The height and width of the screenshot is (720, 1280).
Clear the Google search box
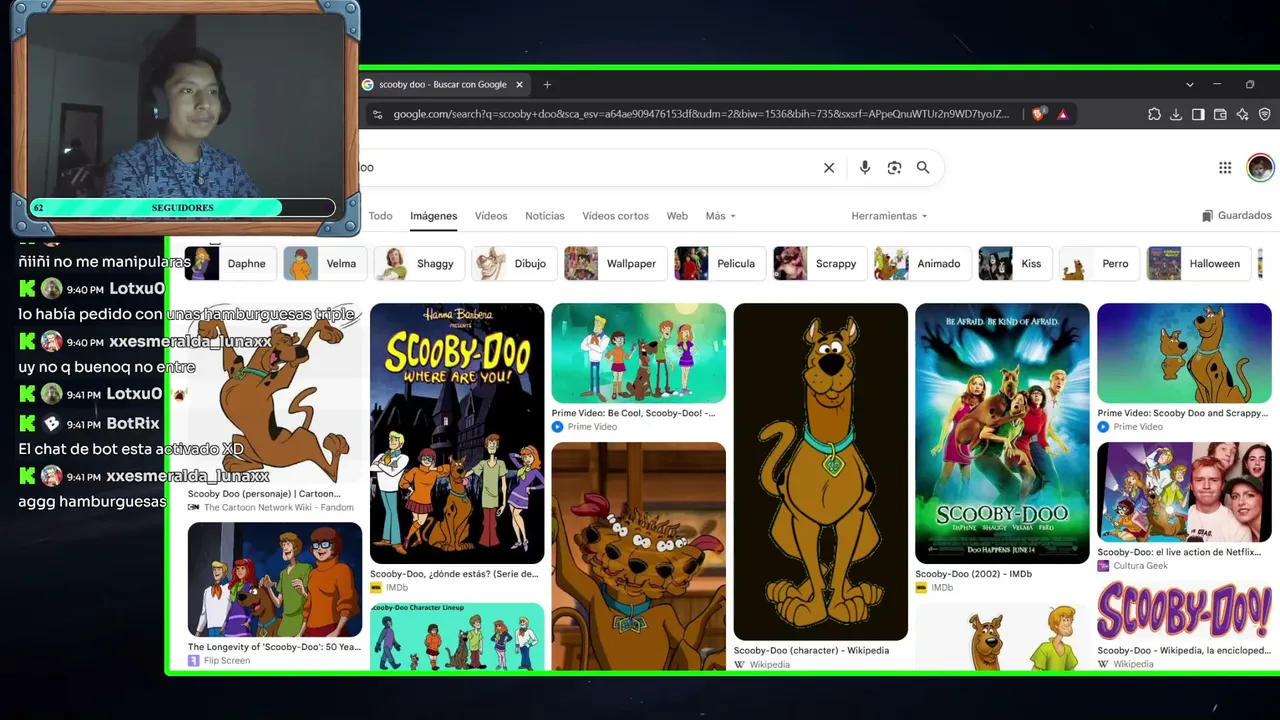click(829, 168)
